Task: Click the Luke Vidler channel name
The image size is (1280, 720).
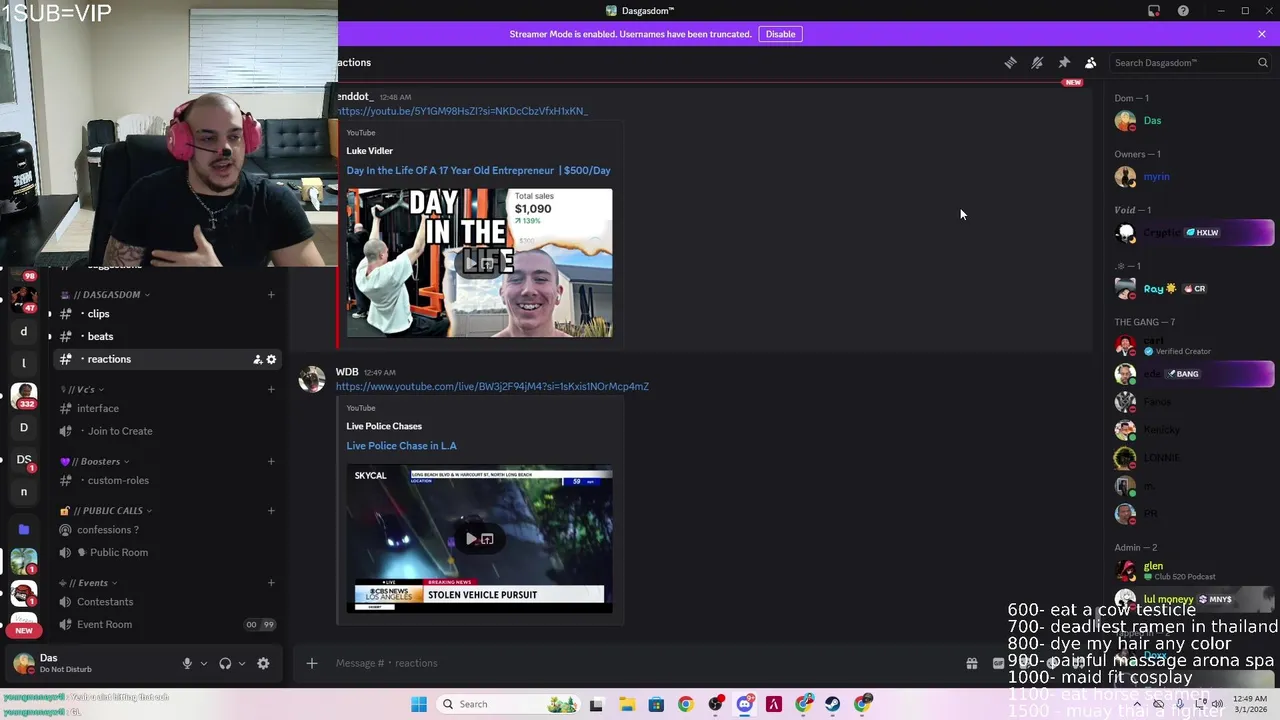Action: [x=369, y=151]
